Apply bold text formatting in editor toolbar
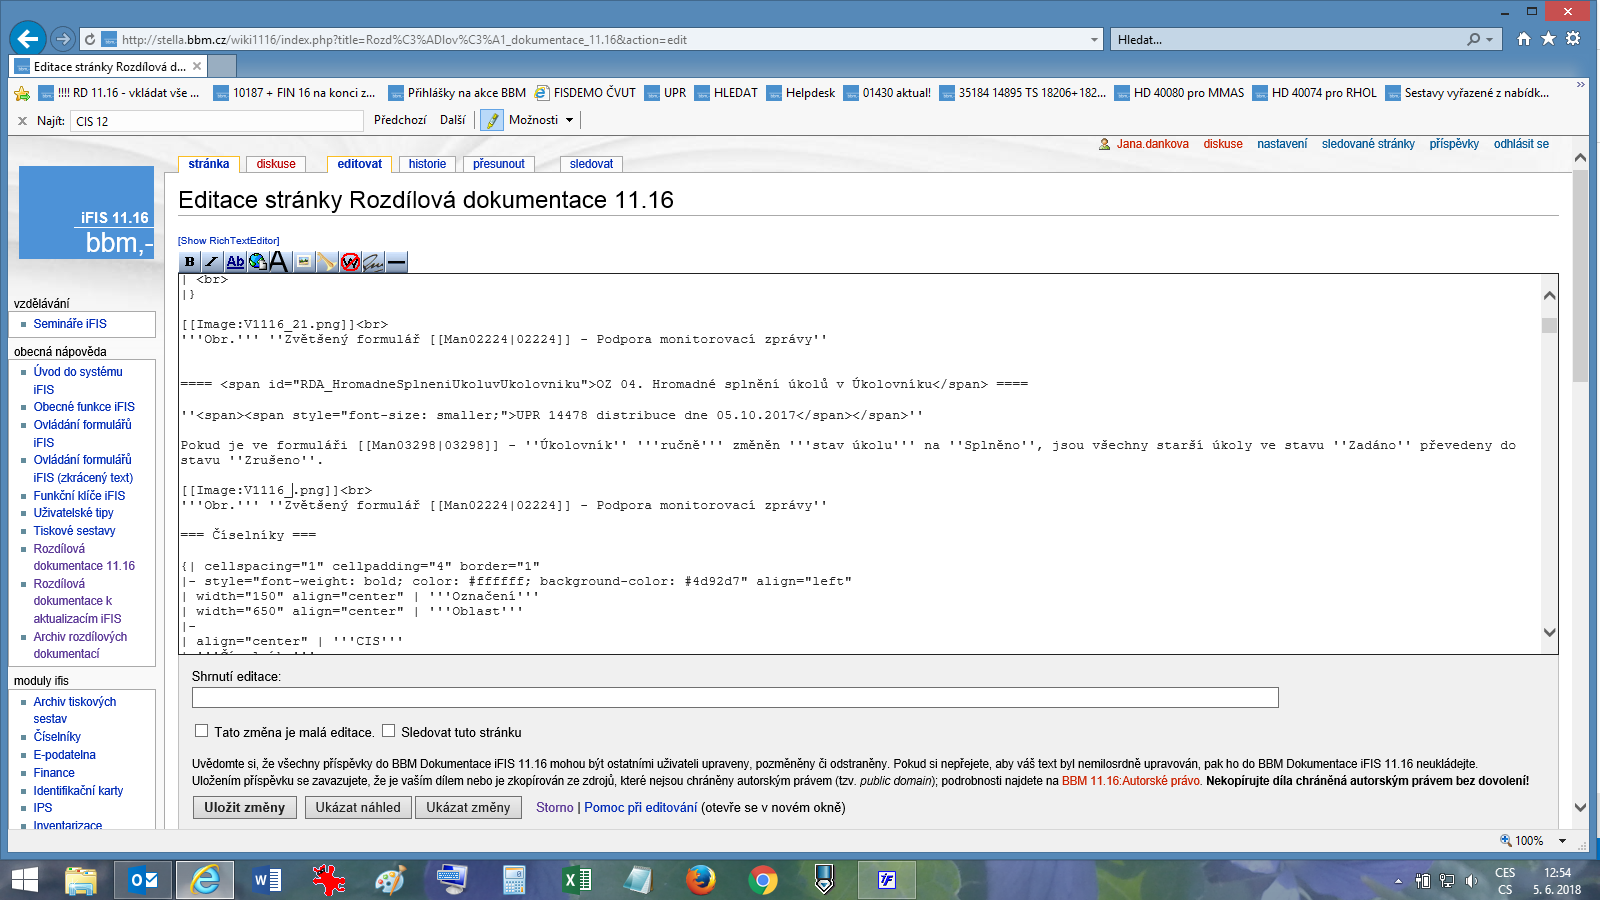Viewport: 1600px width, 900px height. [190, 262]
